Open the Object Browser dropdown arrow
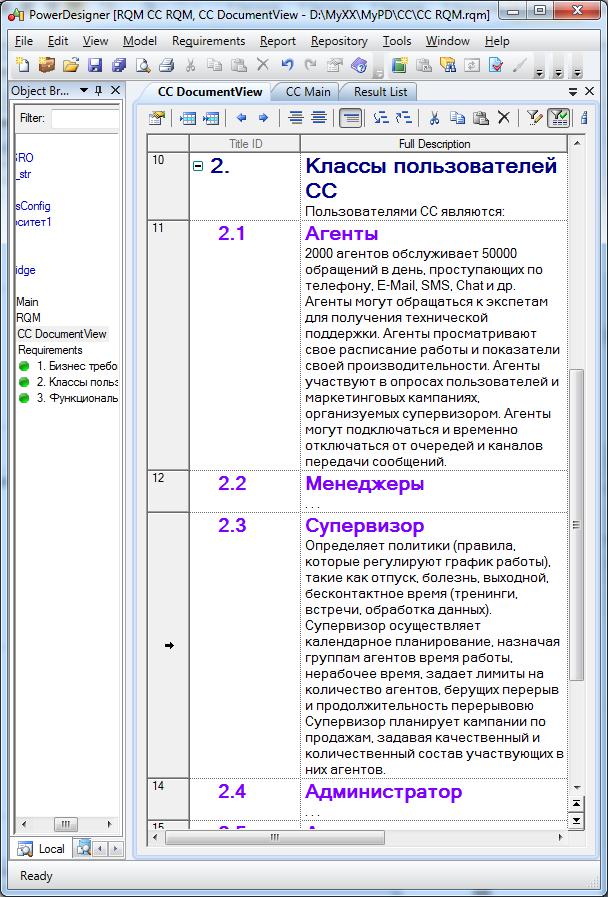Viewport: 608px width, 897px height. coord(84,90)
